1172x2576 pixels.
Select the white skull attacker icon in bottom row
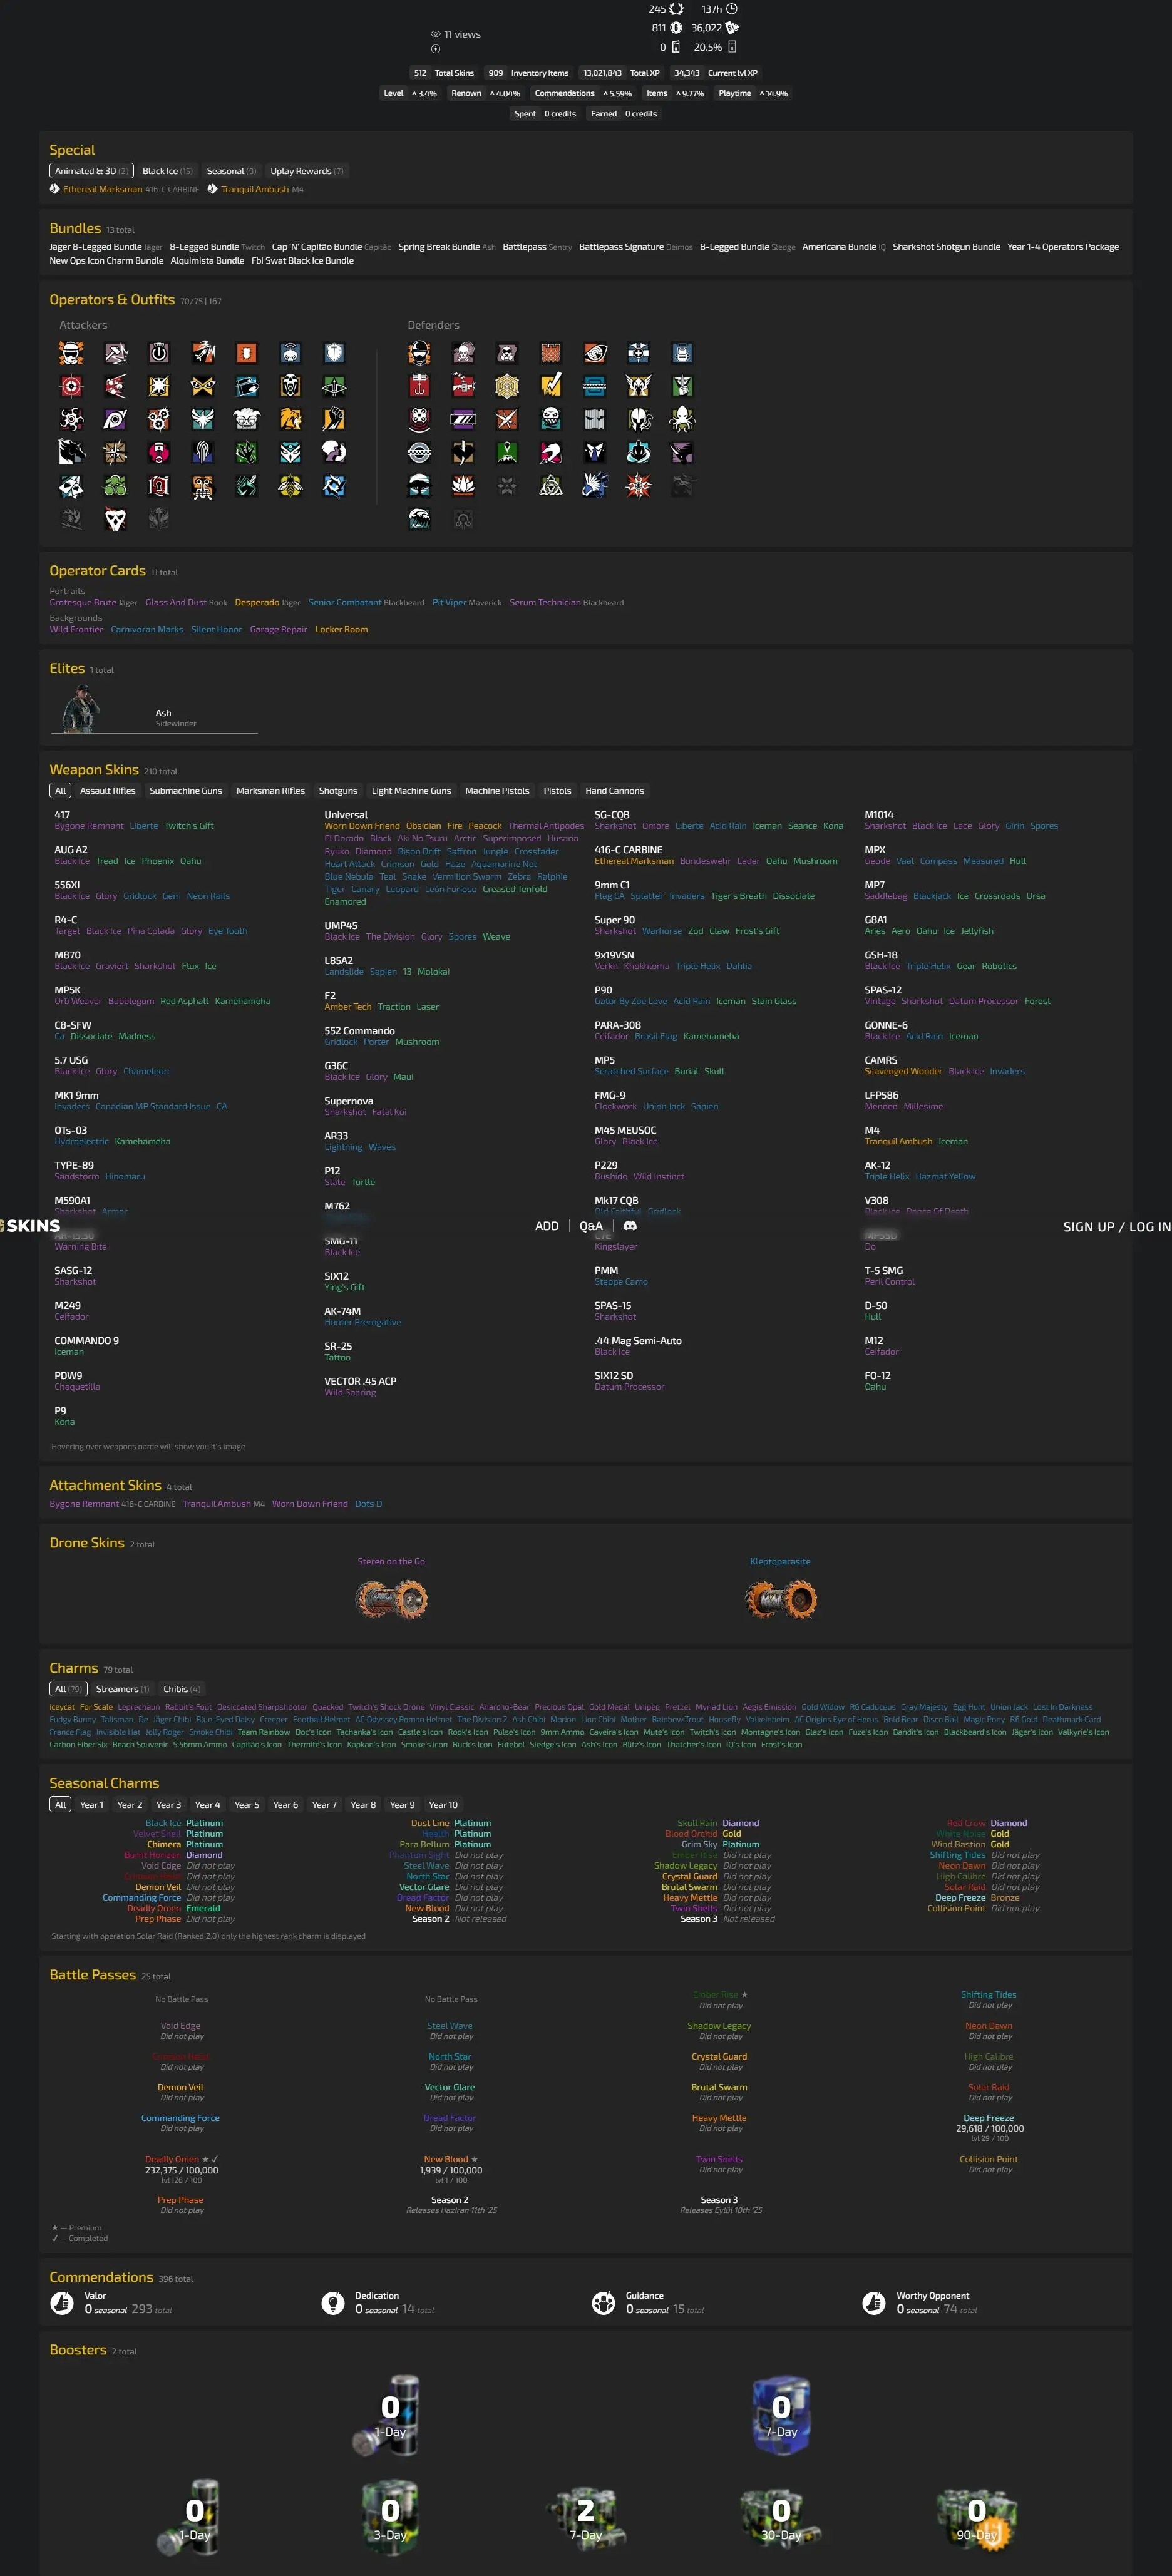pos(115,518)
